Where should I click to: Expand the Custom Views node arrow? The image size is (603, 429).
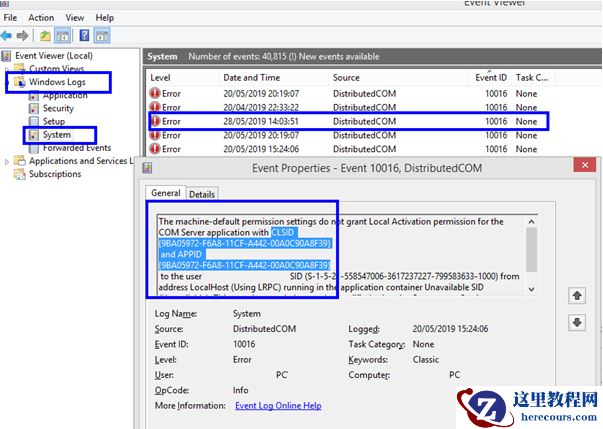point(7,69)
